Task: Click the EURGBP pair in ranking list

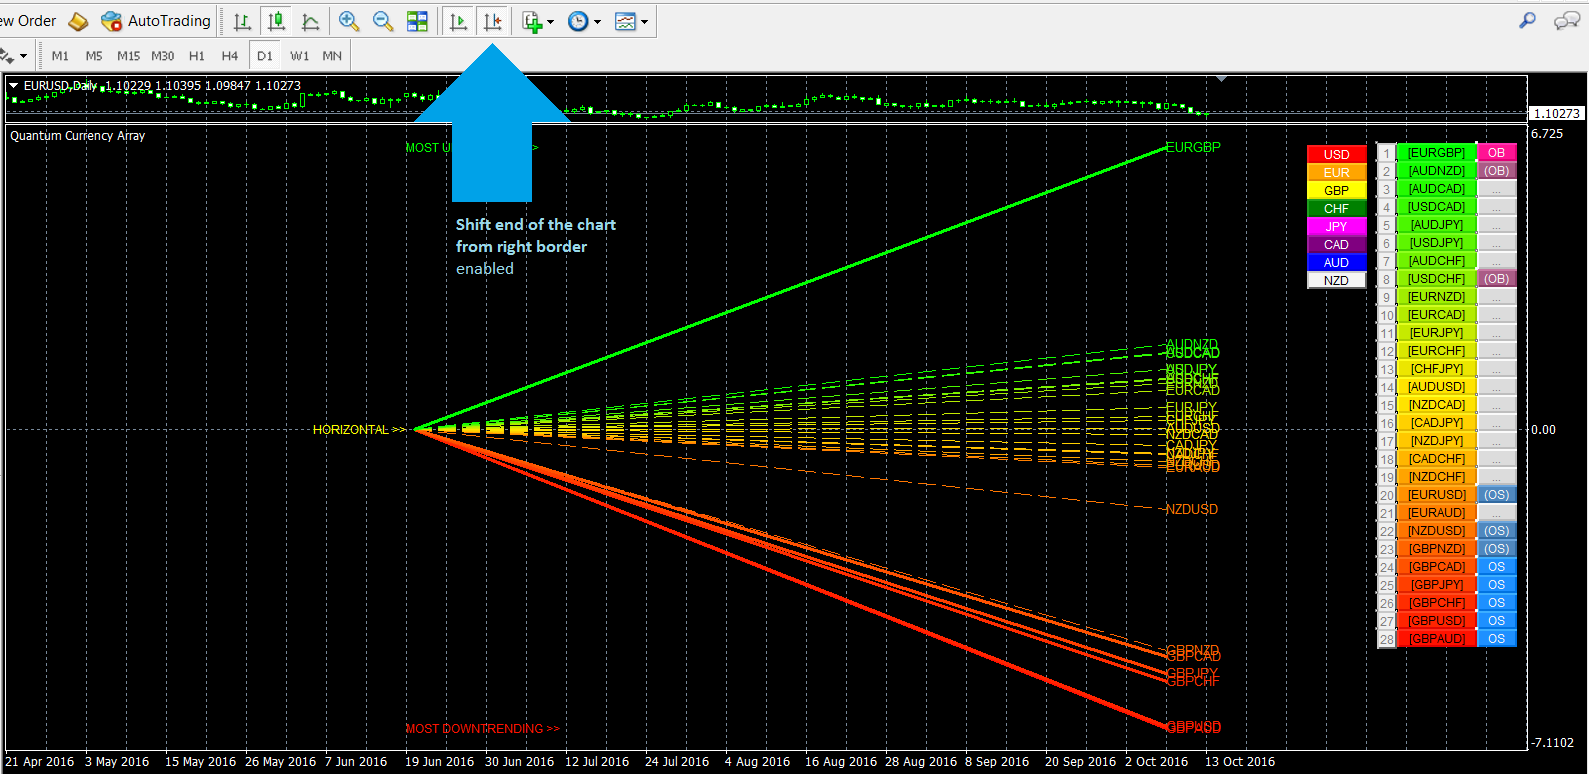Action: click(x=1436, y=153)
